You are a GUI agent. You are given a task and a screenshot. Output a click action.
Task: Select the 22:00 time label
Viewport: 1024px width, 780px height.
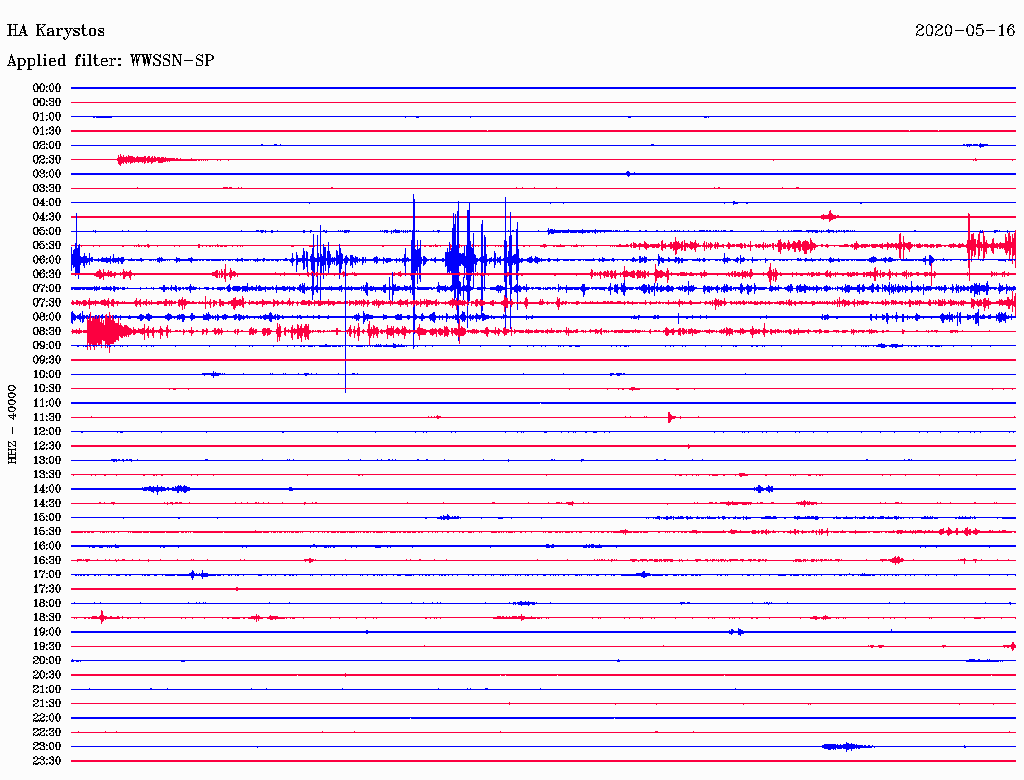[x=47, y=718]
